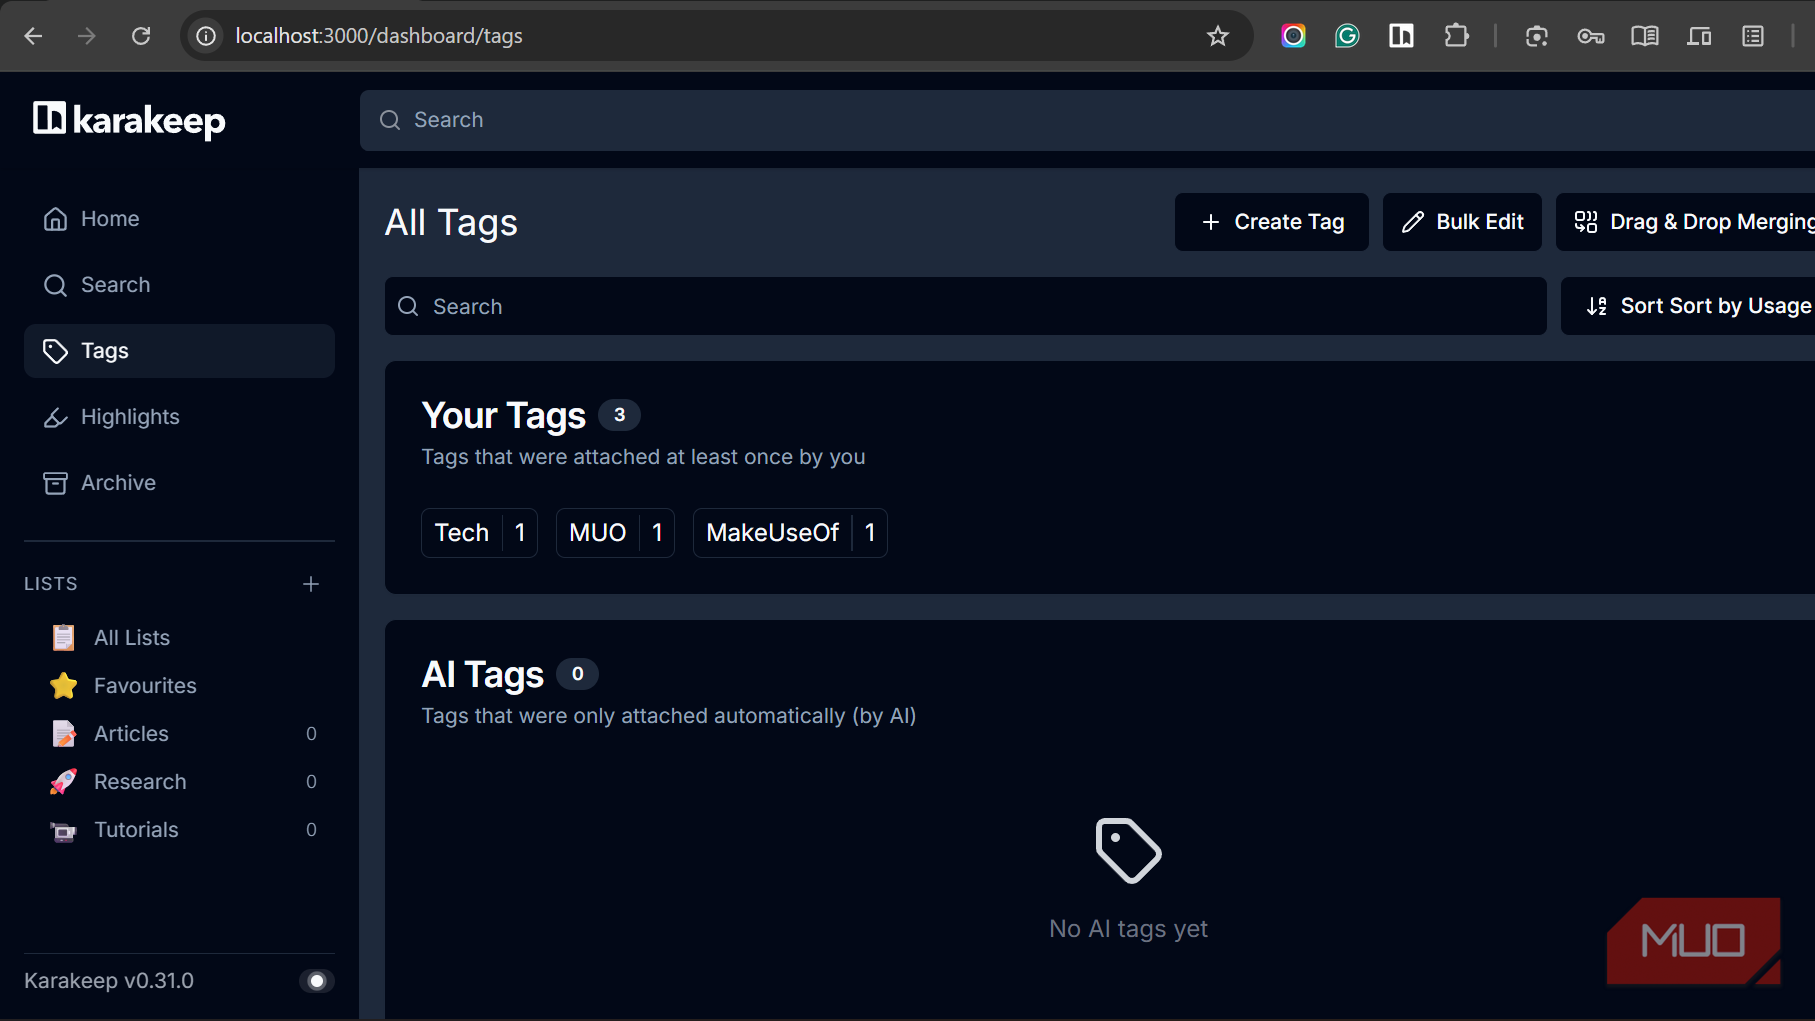Toggle the theme switch beside Karakeep version
The height and width of the screenshot is (1021, 1815).
click(x=316, y=981)
